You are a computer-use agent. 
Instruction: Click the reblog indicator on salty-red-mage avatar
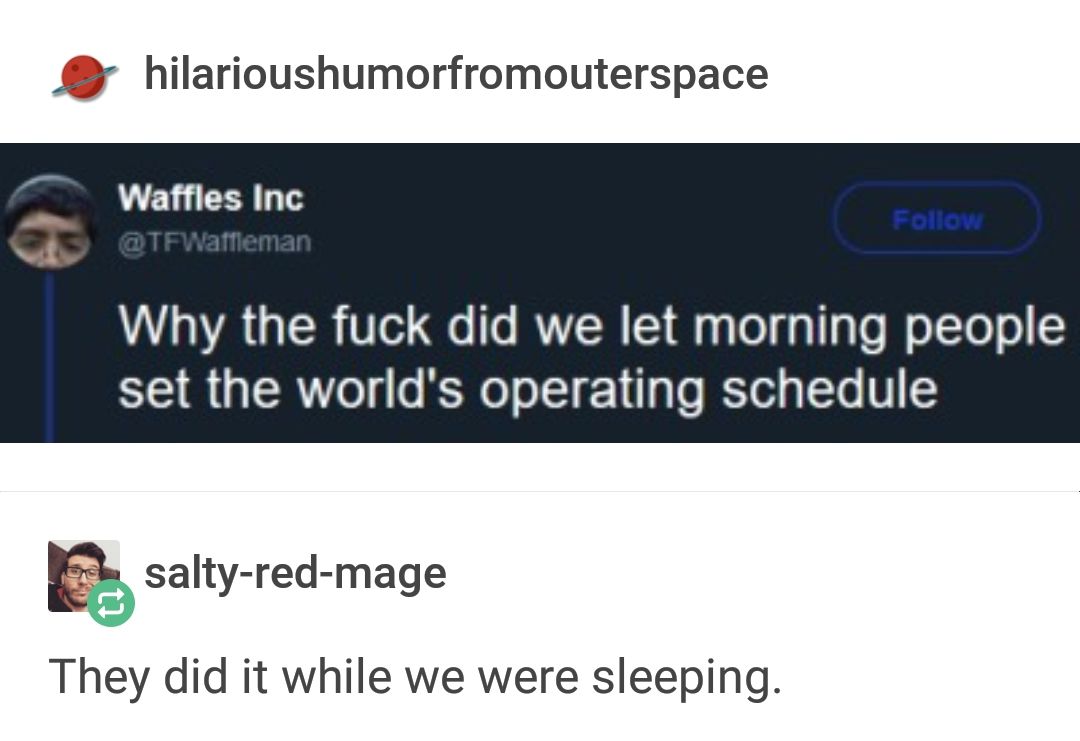tap(113, 603)
